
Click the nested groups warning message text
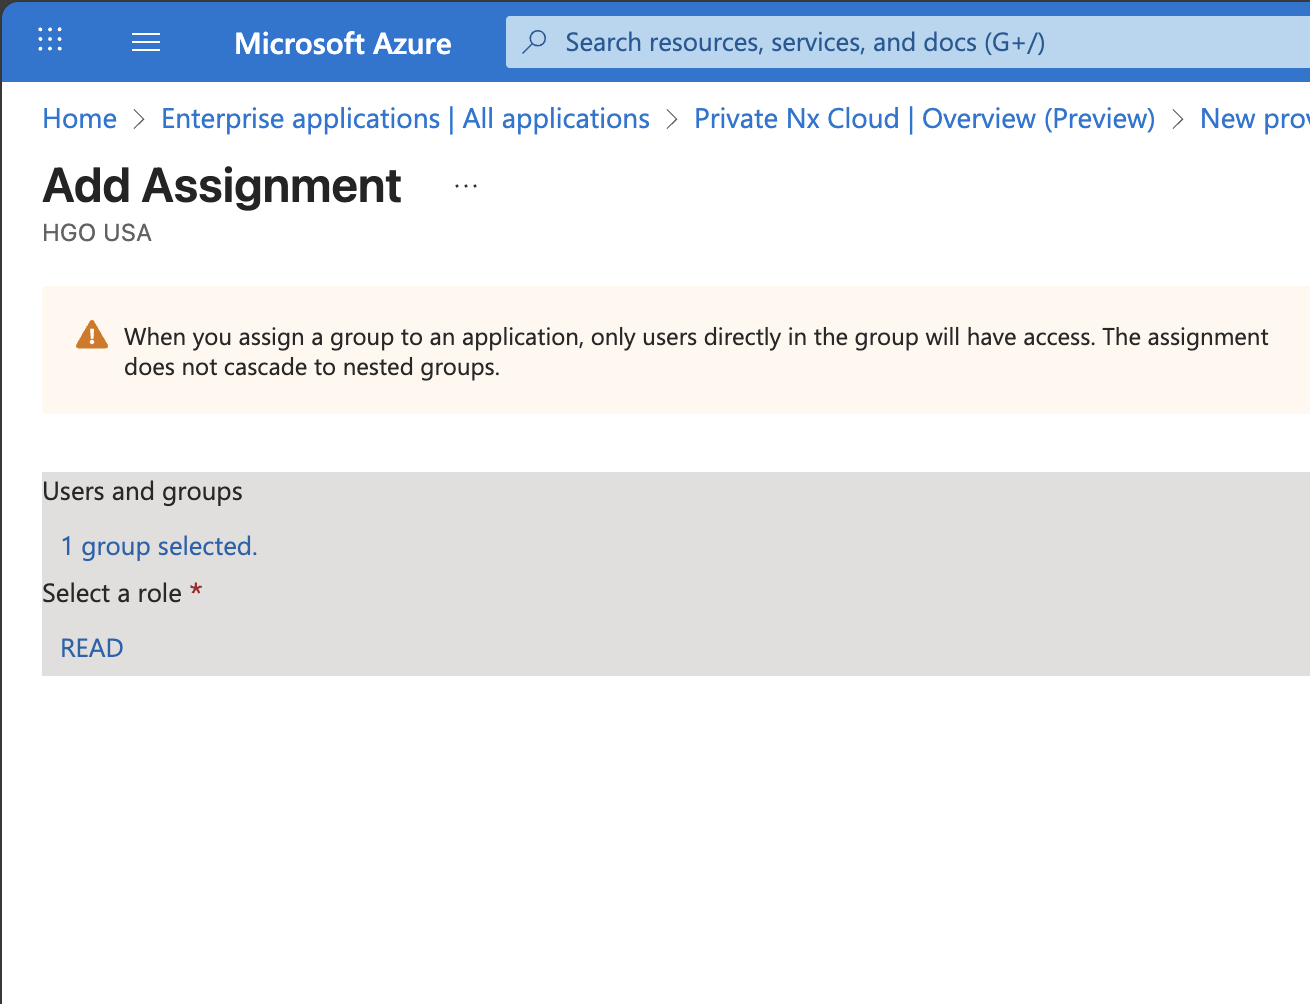coord(696,352)
